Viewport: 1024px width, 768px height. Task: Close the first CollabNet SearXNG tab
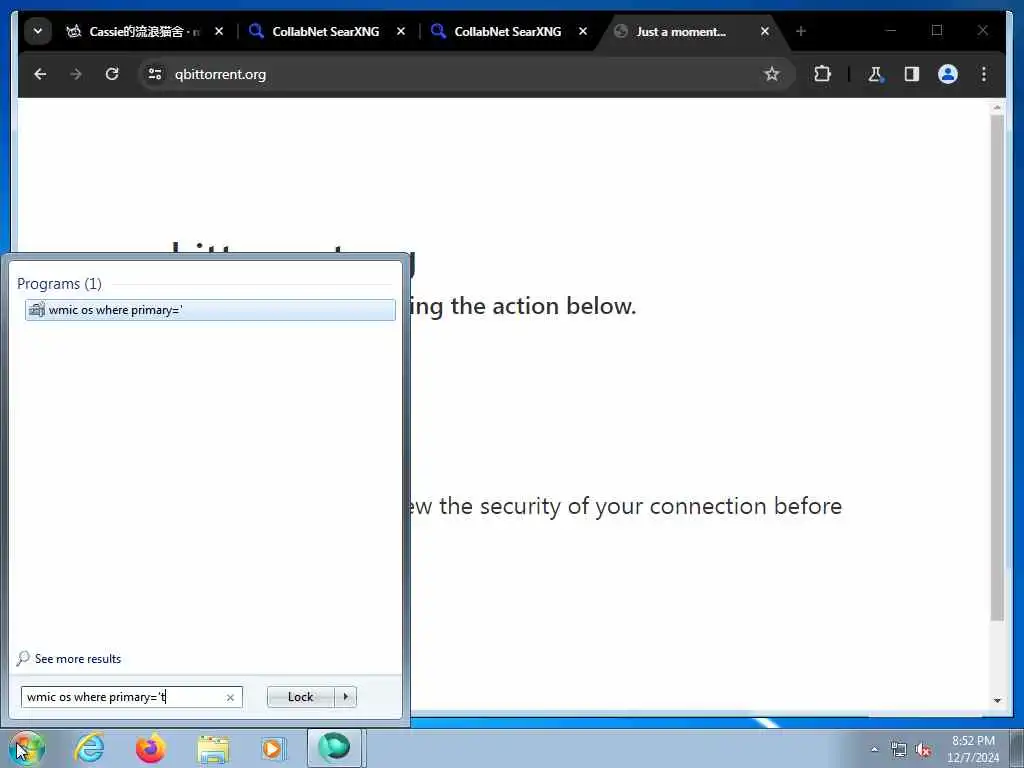(401, 31)
